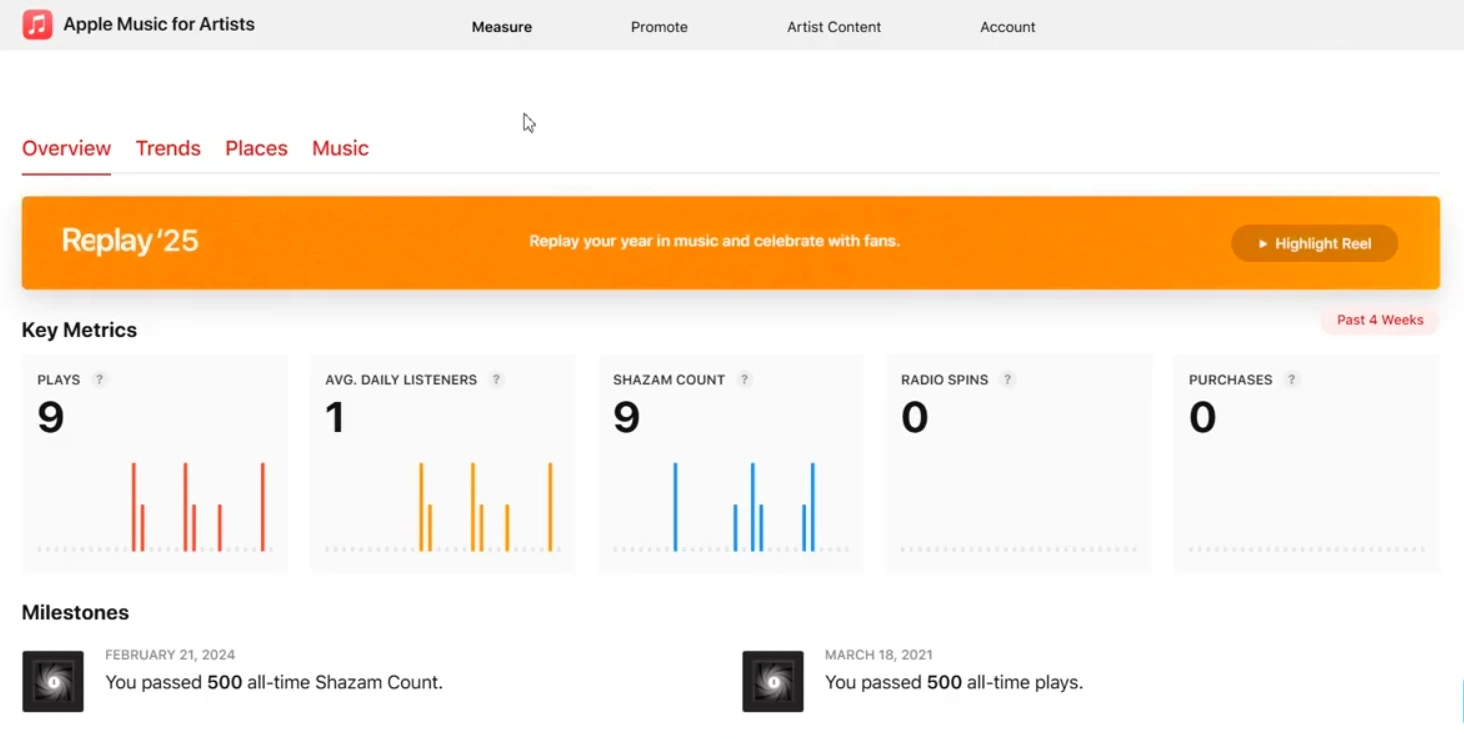Open help for Purchases metric
Screen dimensions: 1464x739
[x=1292, y=380]
